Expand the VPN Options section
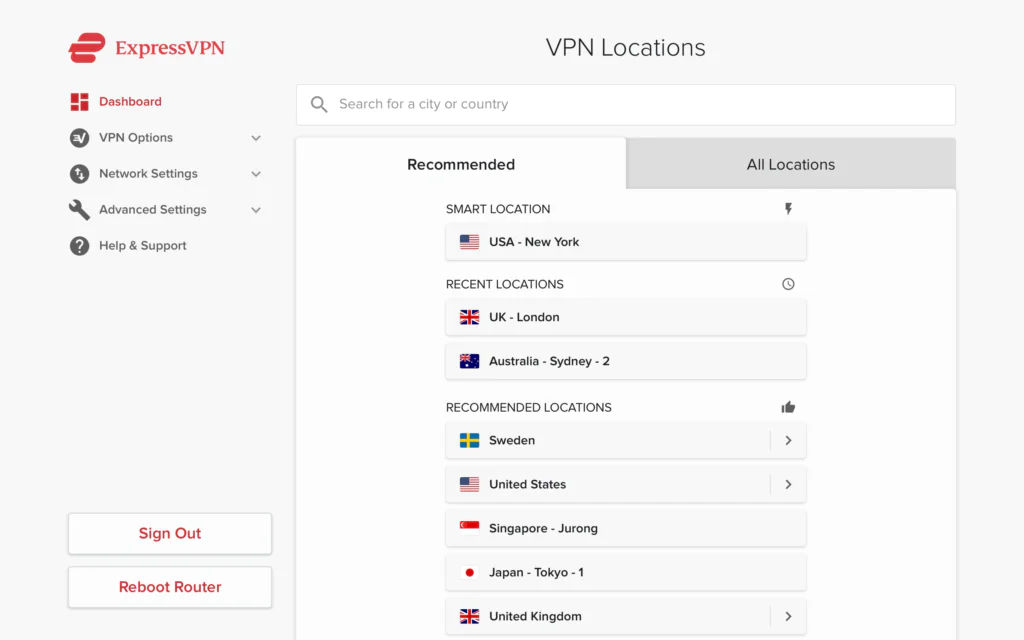Image resolution: width=1024 pixels, height=640 pixels. click(256, 137)
